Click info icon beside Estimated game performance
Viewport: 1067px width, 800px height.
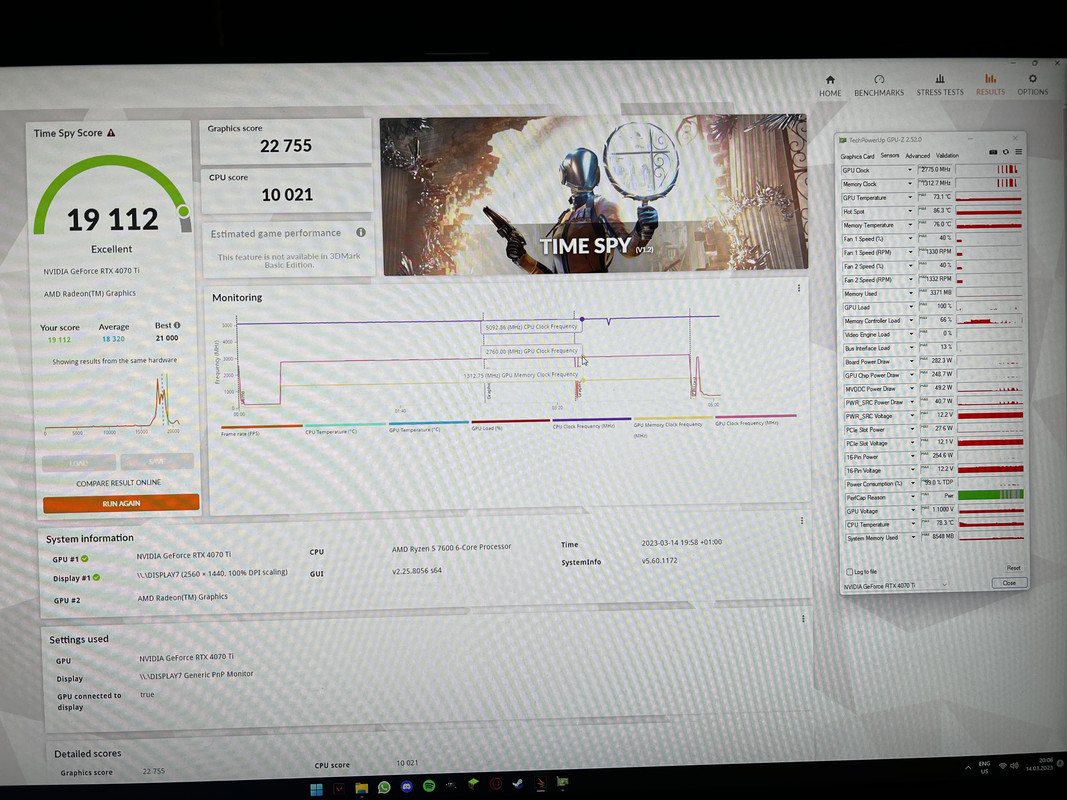tap(361, 233)
